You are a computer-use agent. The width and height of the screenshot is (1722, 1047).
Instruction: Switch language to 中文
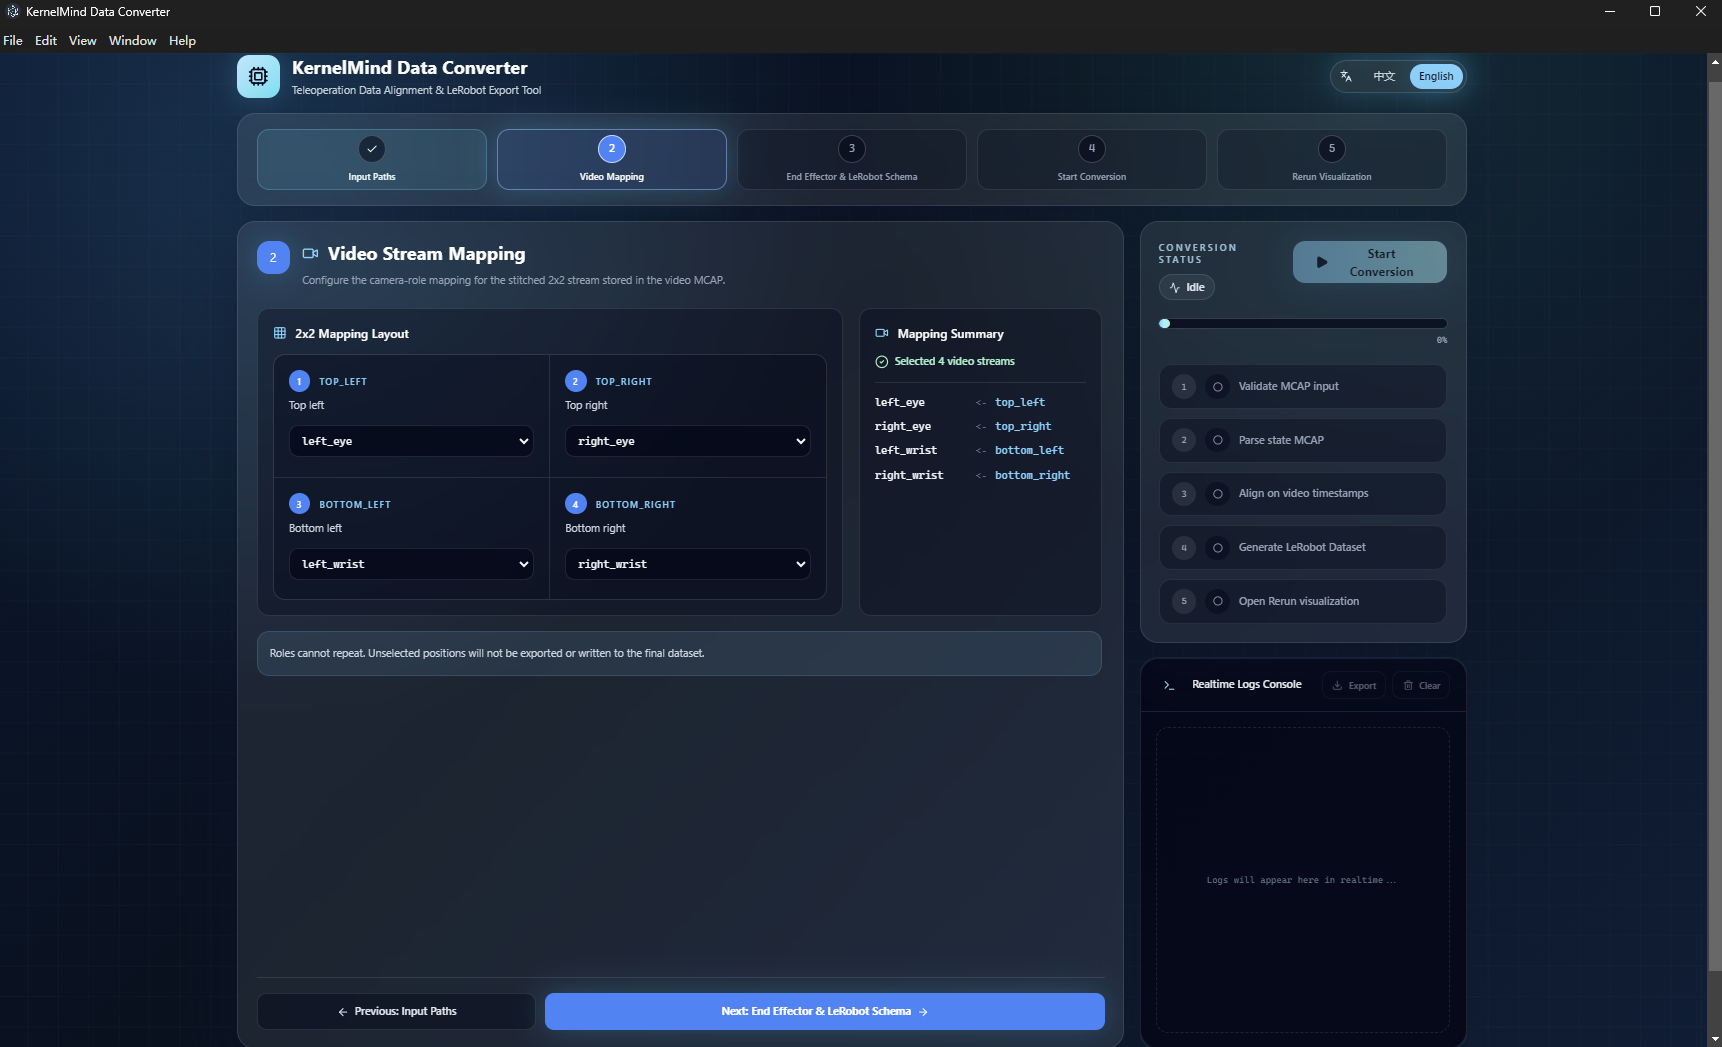[1384, 76]
